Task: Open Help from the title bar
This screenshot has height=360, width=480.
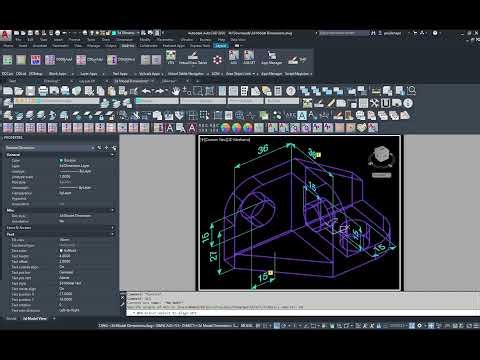Action: 435,33
